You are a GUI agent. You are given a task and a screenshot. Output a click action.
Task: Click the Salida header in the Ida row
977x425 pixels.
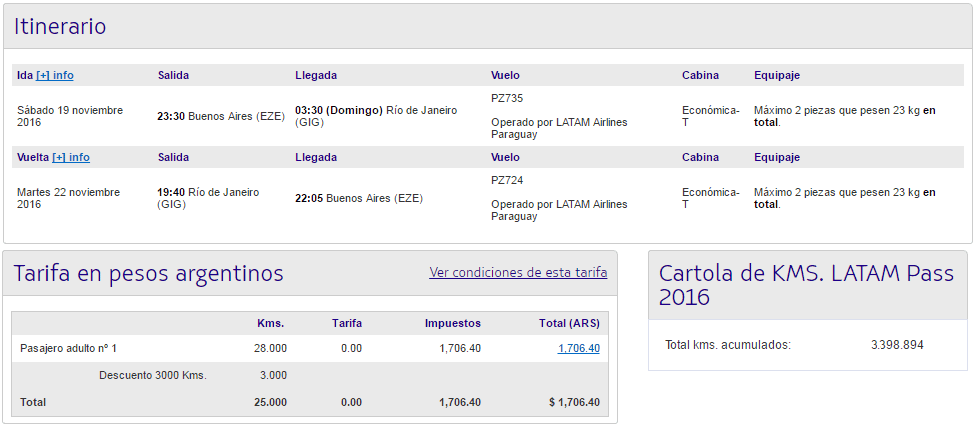173,75
